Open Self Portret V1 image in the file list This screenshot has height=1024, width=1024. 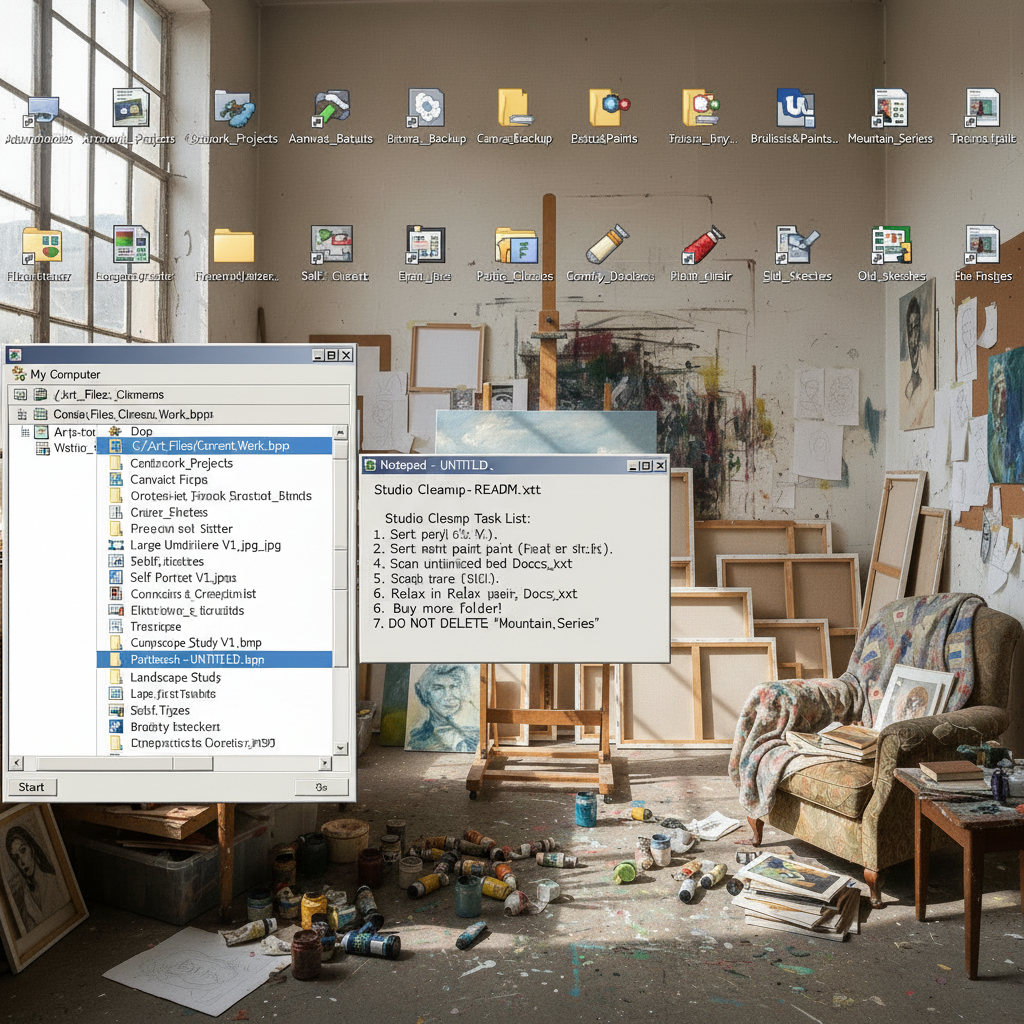pyautogui.click(x=180, y=577)
